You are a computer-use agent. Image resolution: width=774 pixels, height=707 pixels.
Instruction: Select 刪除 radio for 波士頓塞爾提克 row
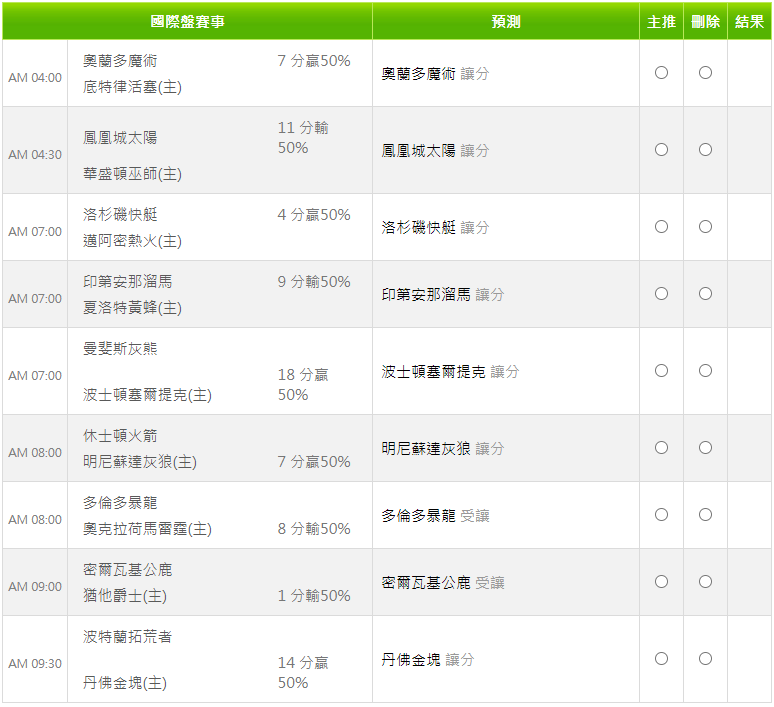tap(705, 371)
